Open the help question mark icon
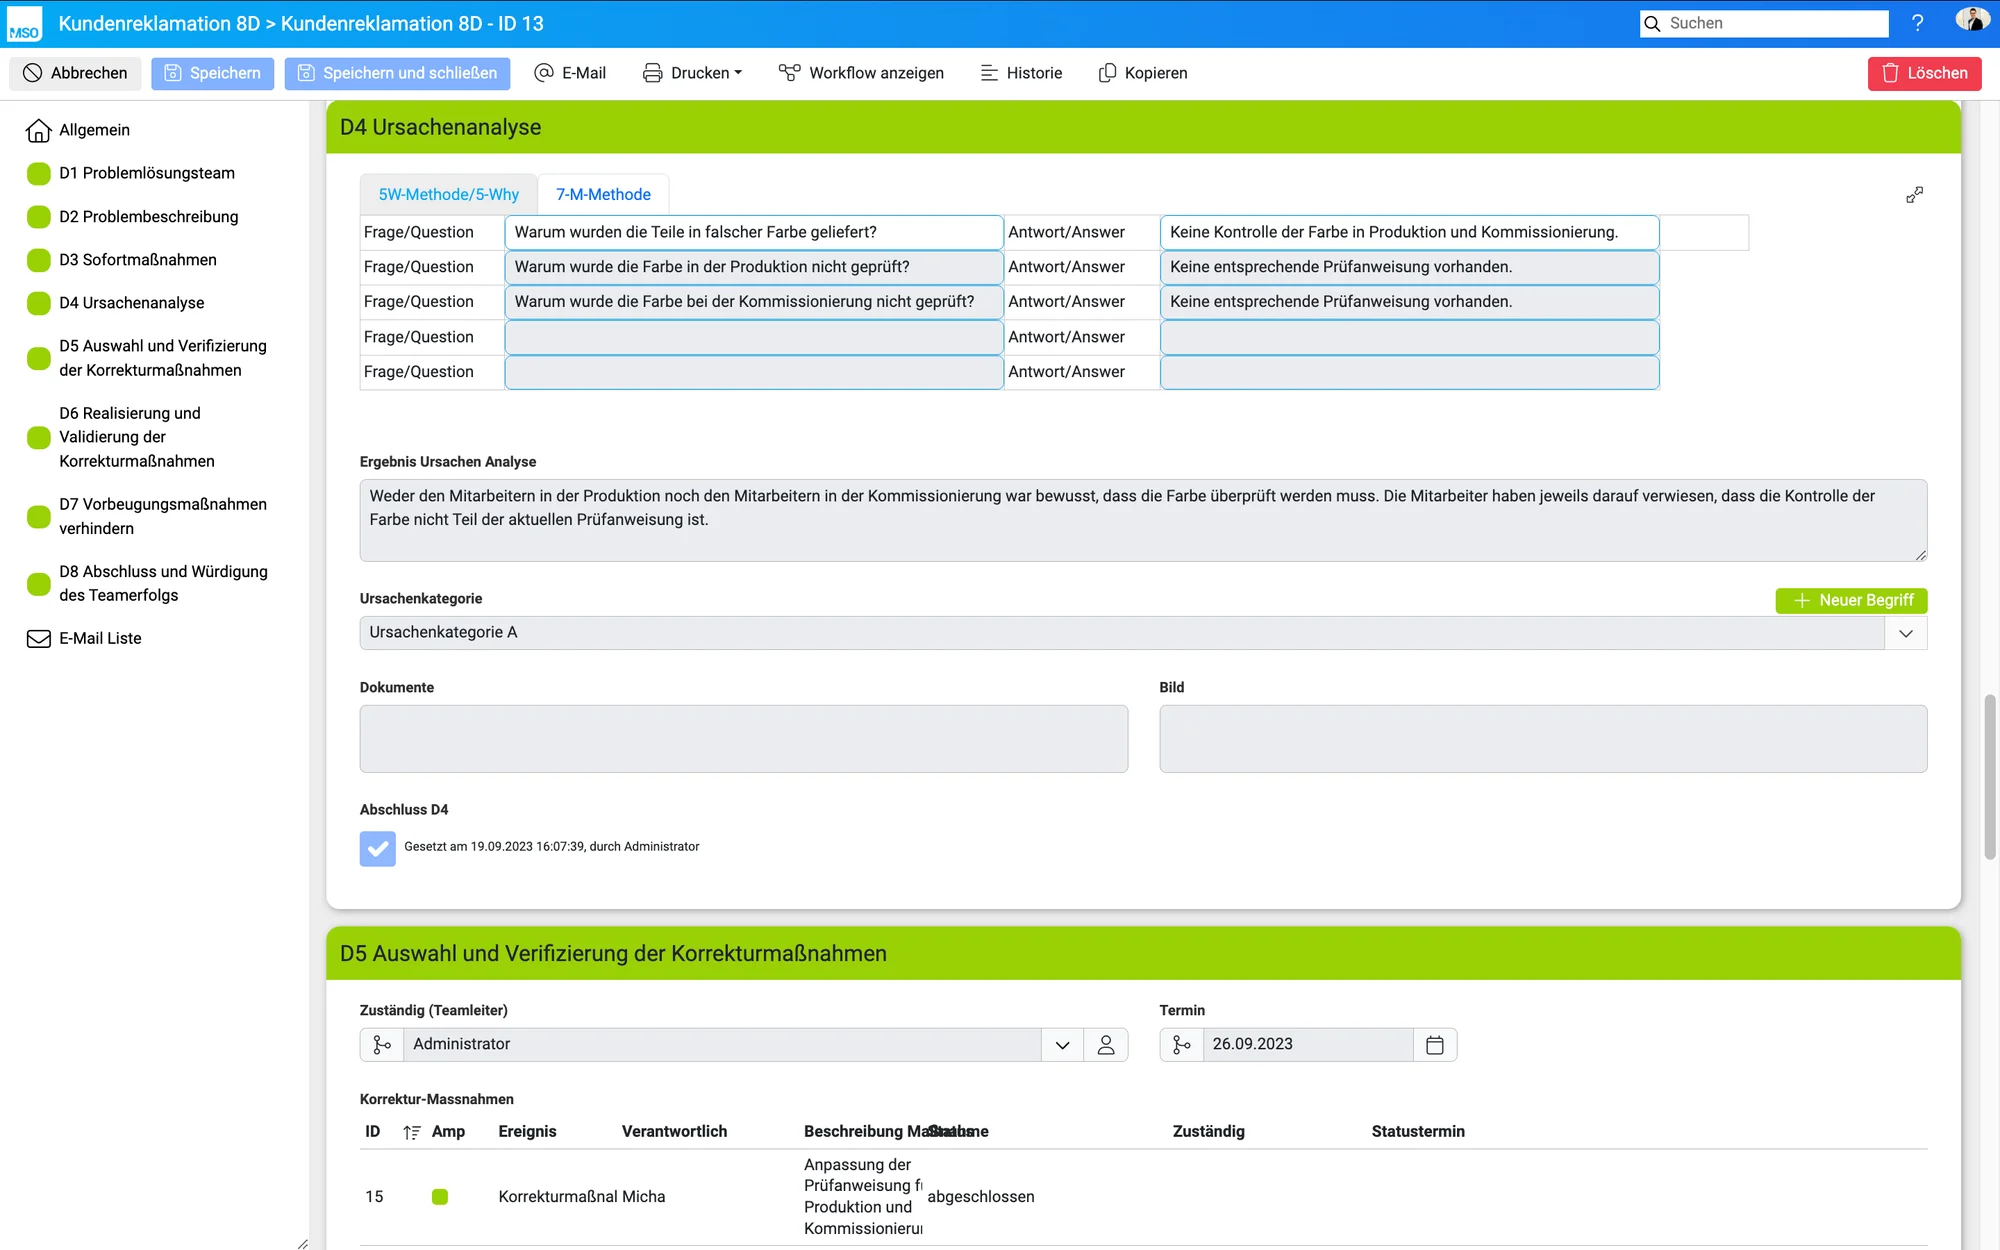The width and height of the screenshot is (2000, 1250). pyautogui.click(x=1917, y=23)
